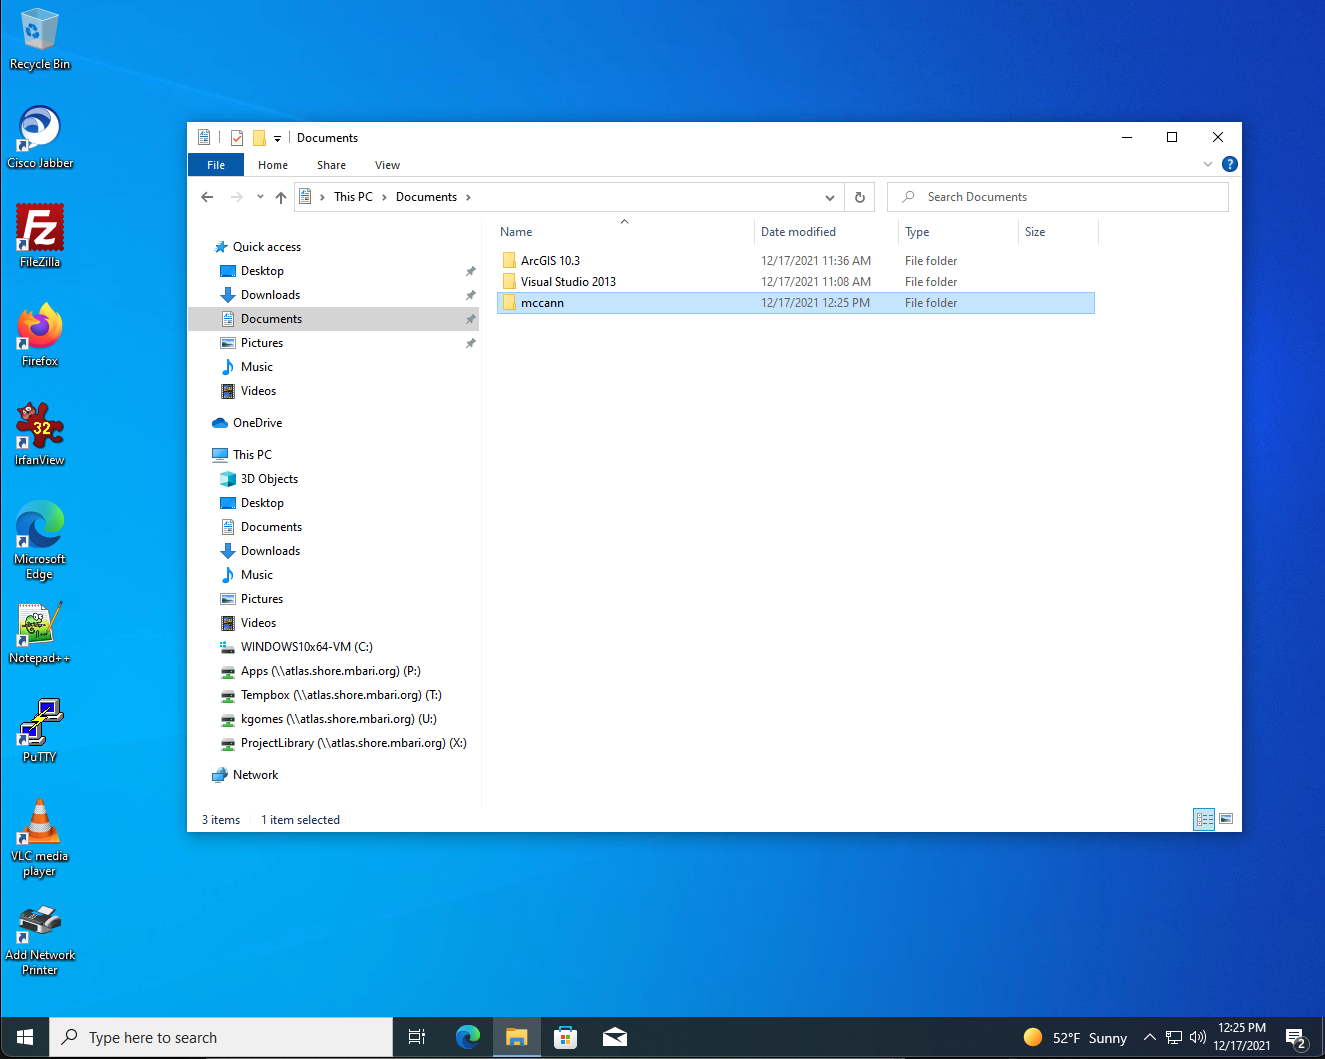The height and width of the screenshot is (1059, 1325).
Task: Switch to Details view layout icon
Action: (1204, 819)
